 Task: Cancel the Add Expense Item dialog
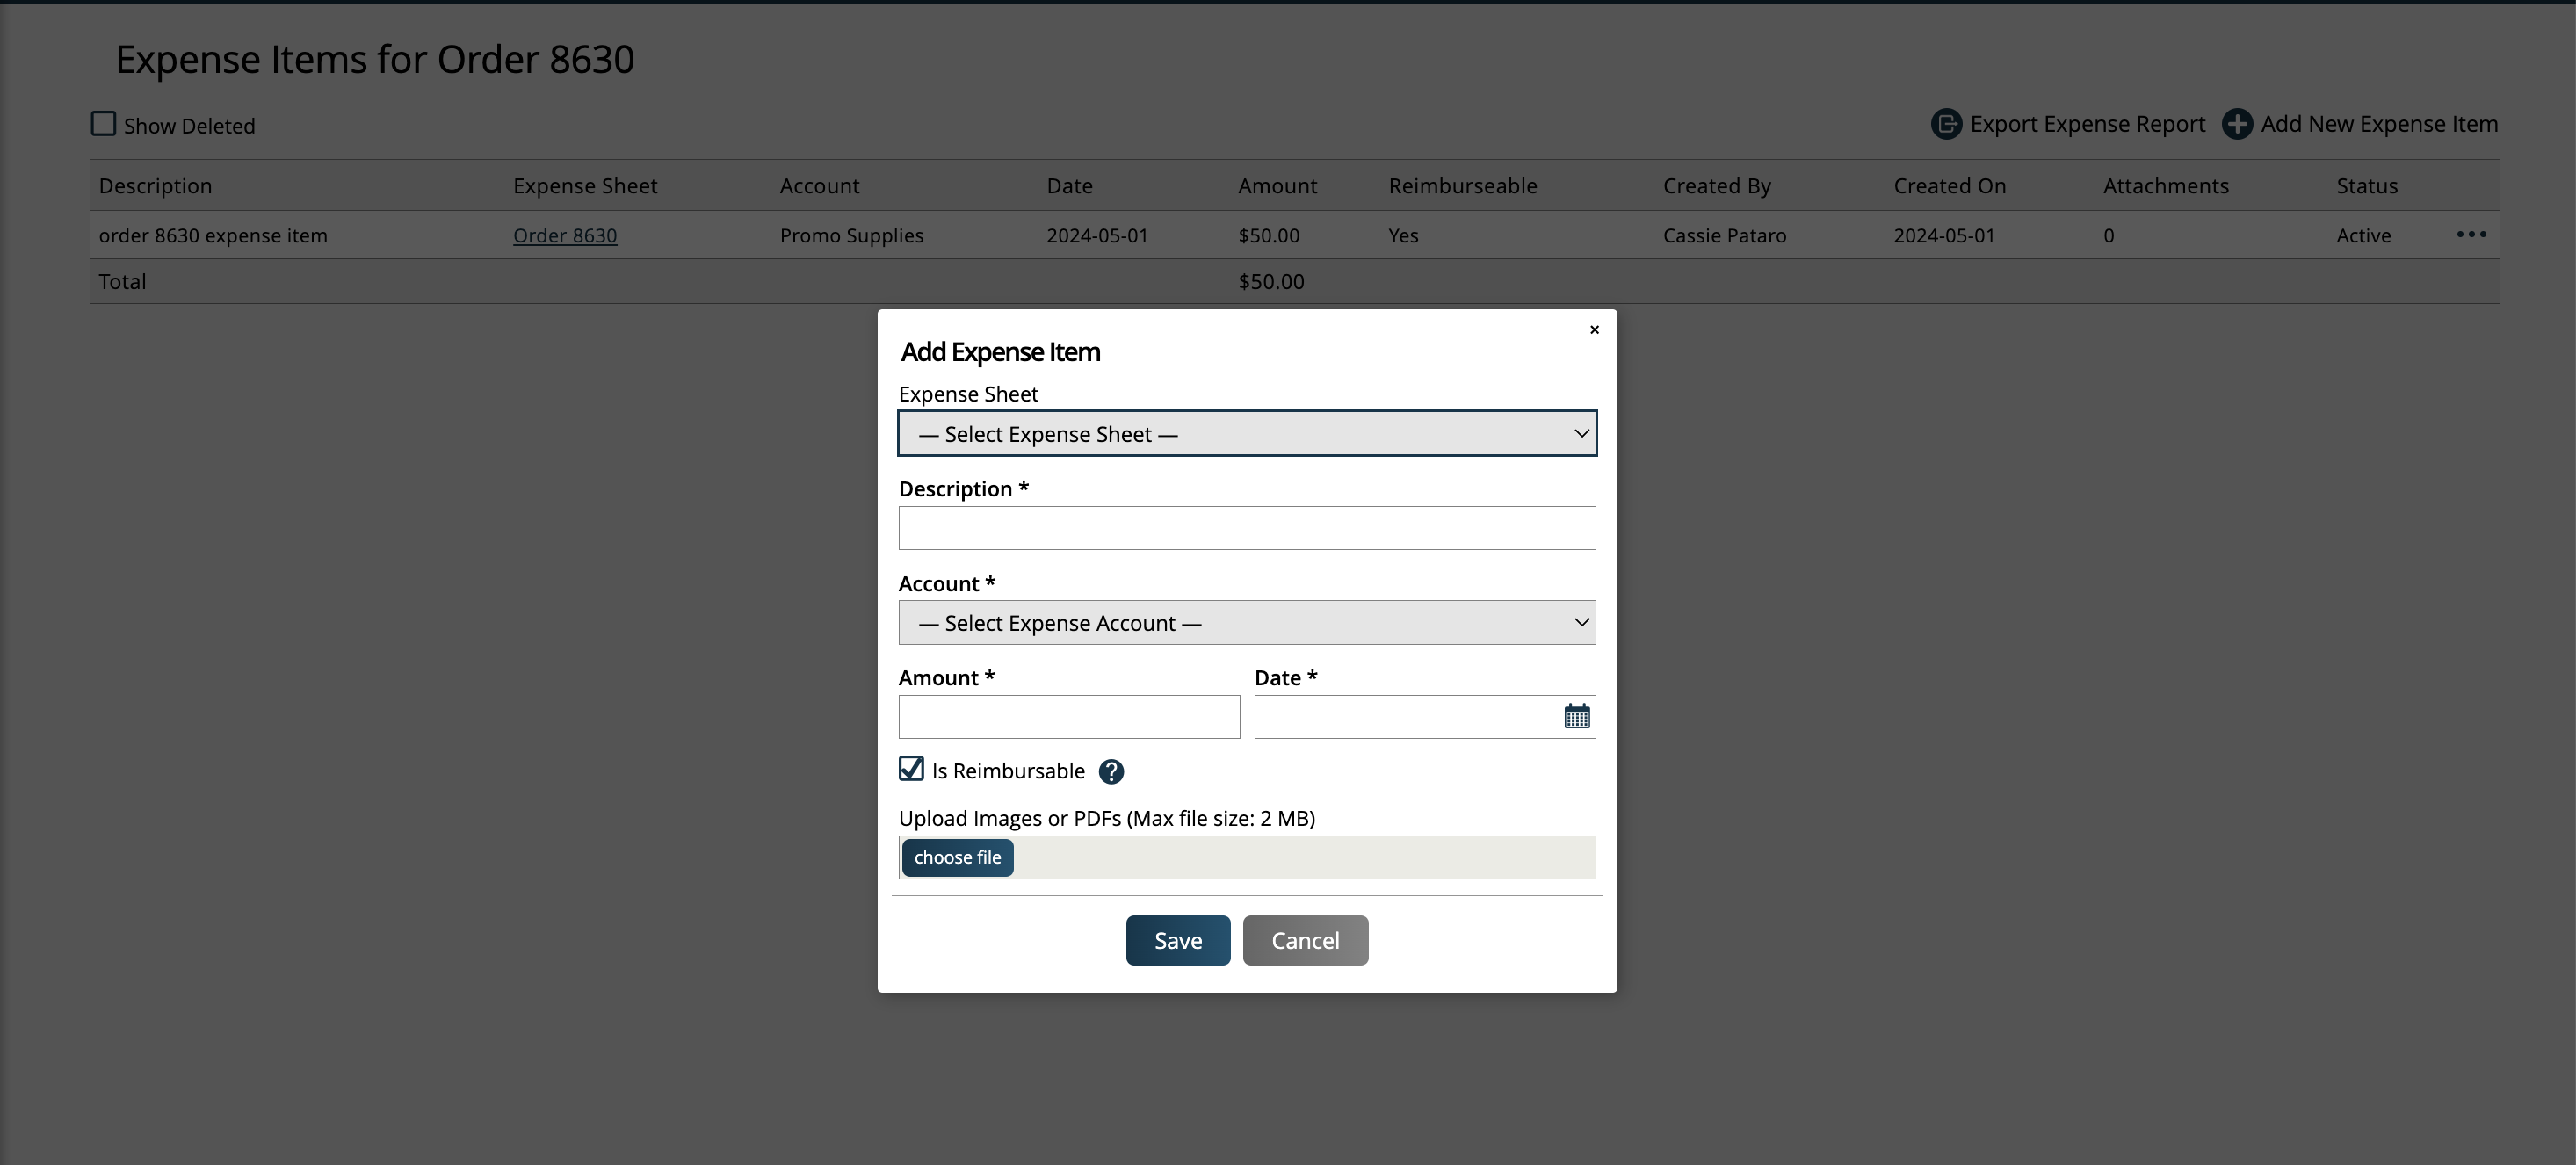click(x=1304, y=940)
